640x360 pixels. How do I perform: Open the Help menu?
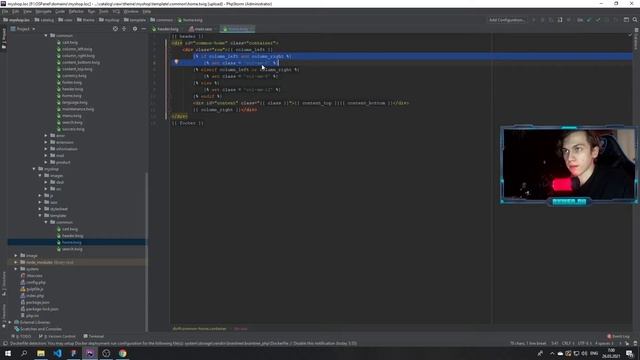pyautogui.click(x=147, y=11)
